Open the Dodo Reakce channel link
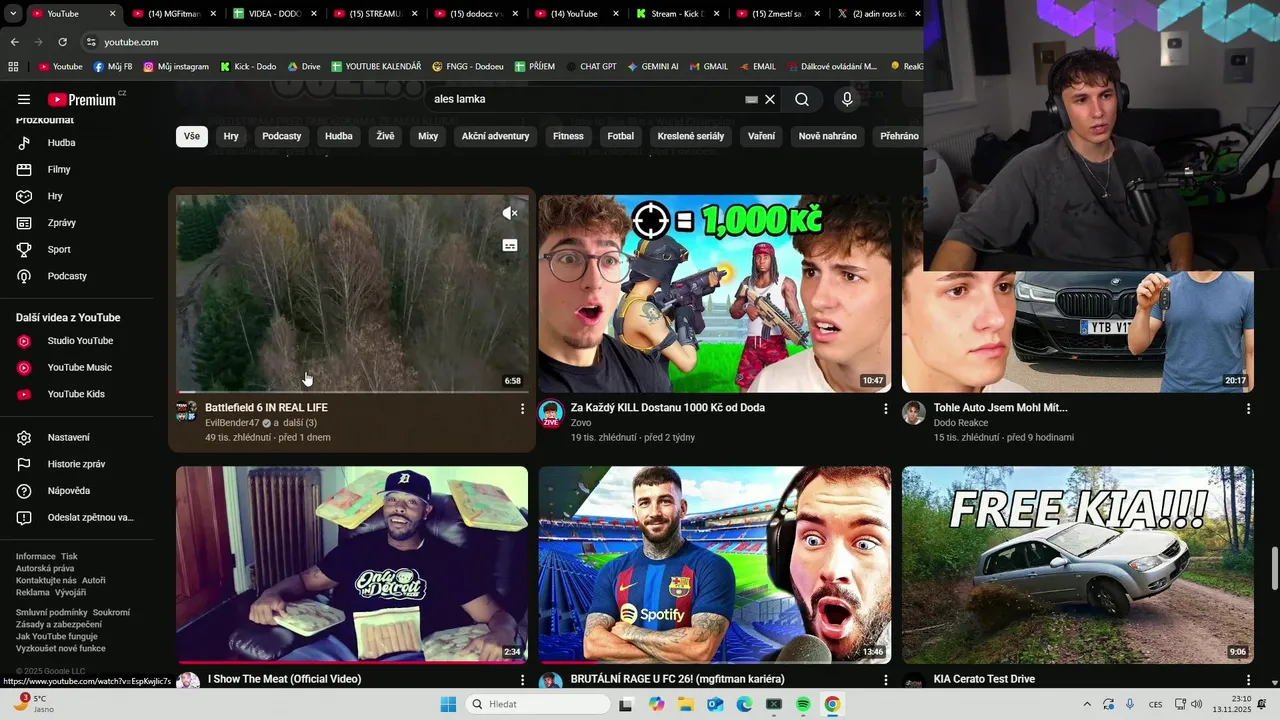Image resolution: width=1280 pixels, height=720 pixels. click(961, 423)
